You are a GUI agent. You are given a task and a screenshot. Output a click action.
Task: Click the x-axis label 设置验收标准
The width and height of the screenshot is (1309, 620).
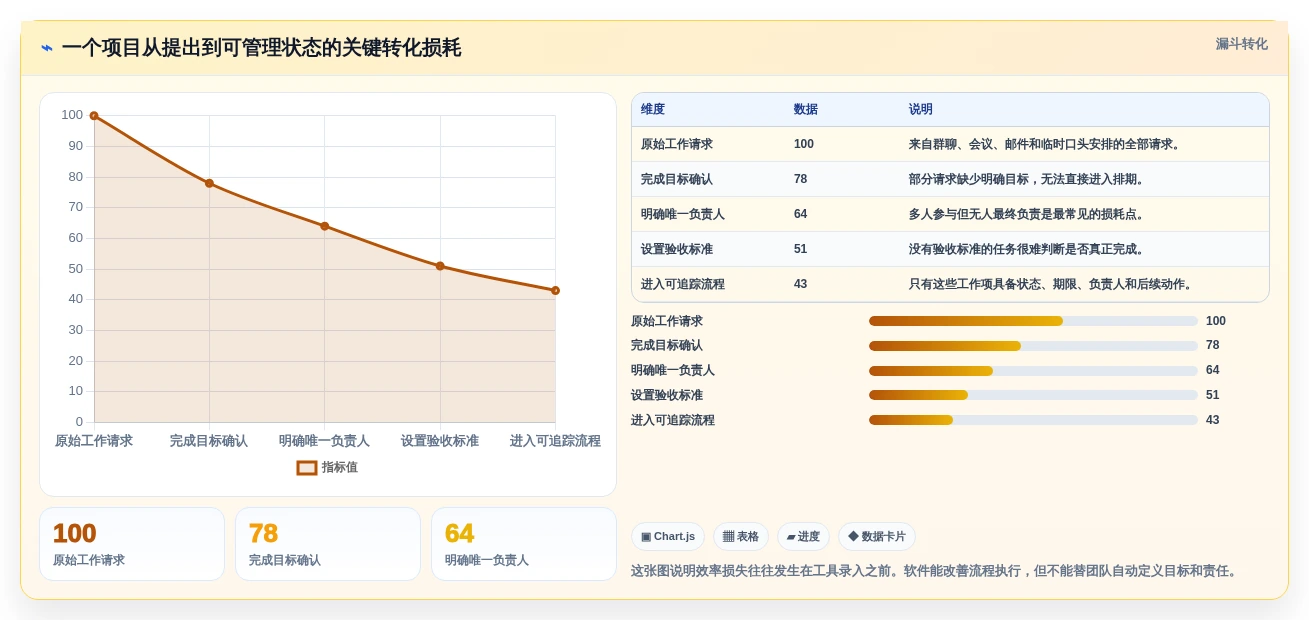point(440,441)
